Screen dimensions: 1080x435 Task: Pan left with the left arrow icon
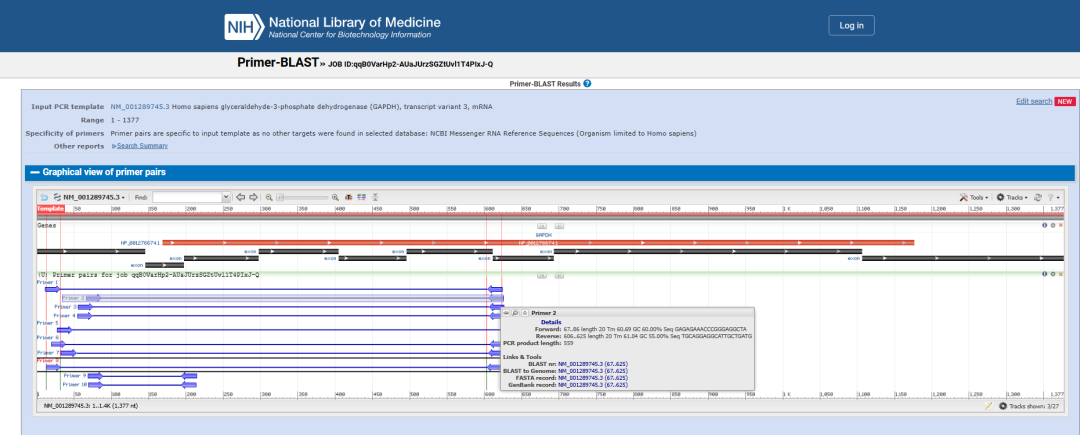click(x=240, y=197)
